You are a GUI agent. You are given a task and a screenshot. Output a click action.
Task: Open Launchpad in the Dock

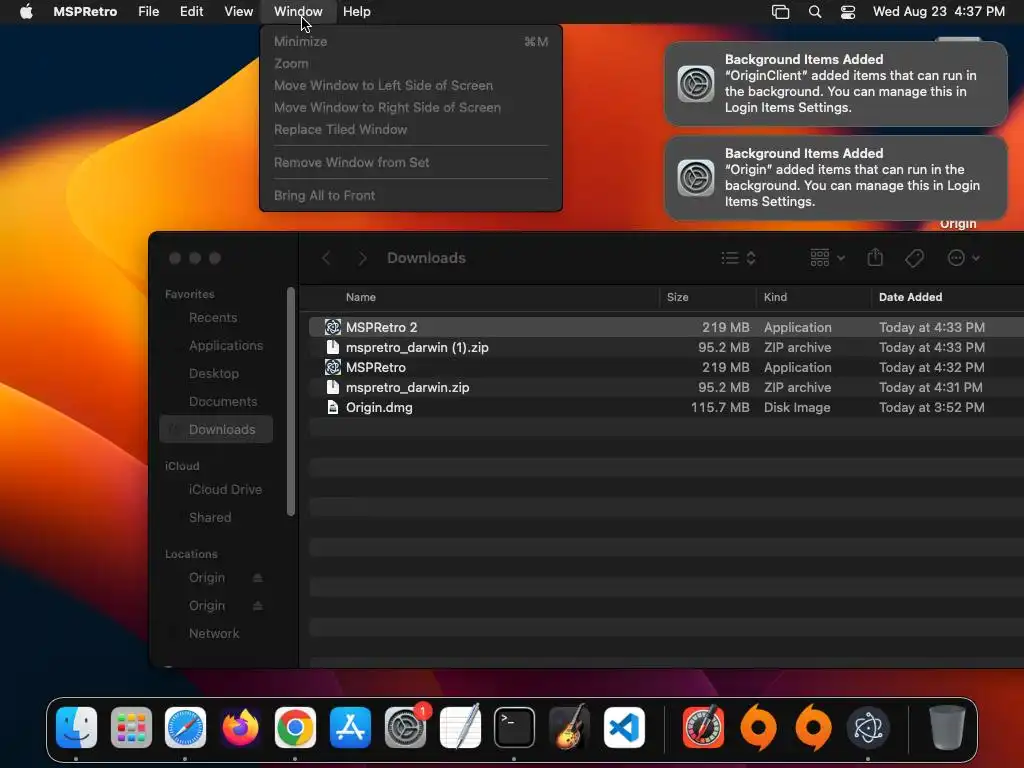pos(131,728)
